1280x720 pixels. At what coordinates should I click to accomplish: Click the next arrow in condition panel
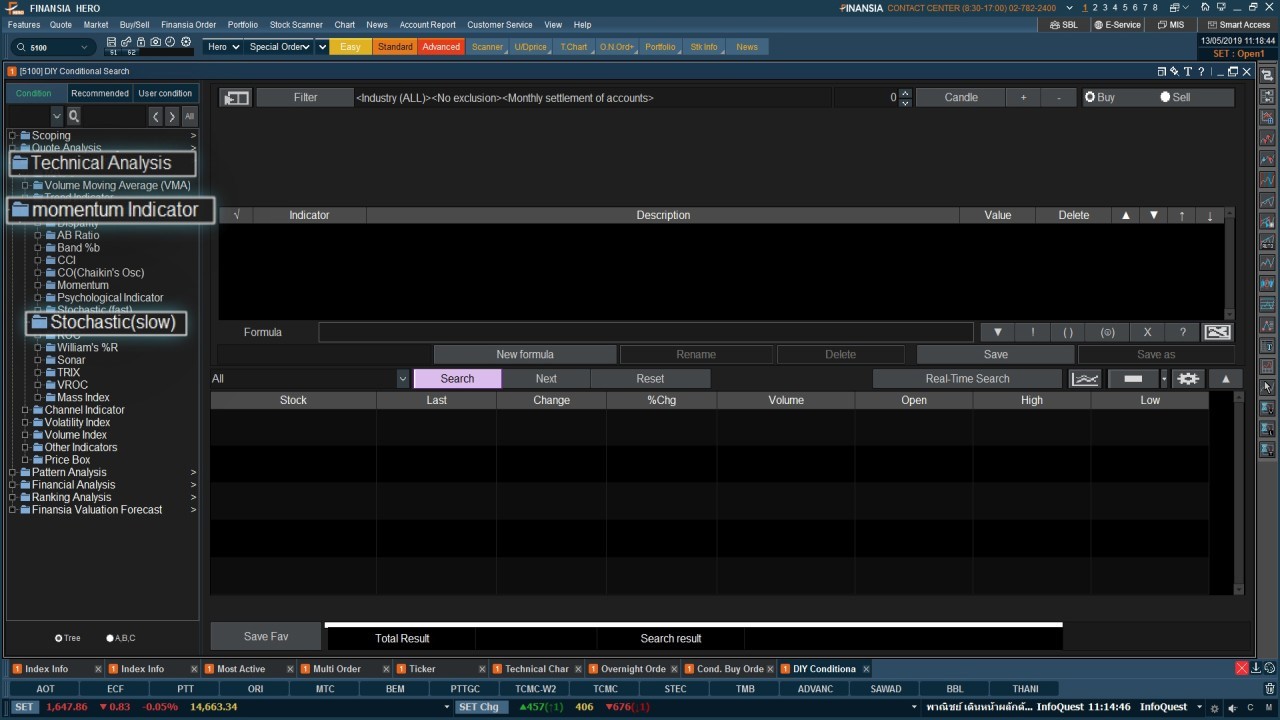(172, 116)
